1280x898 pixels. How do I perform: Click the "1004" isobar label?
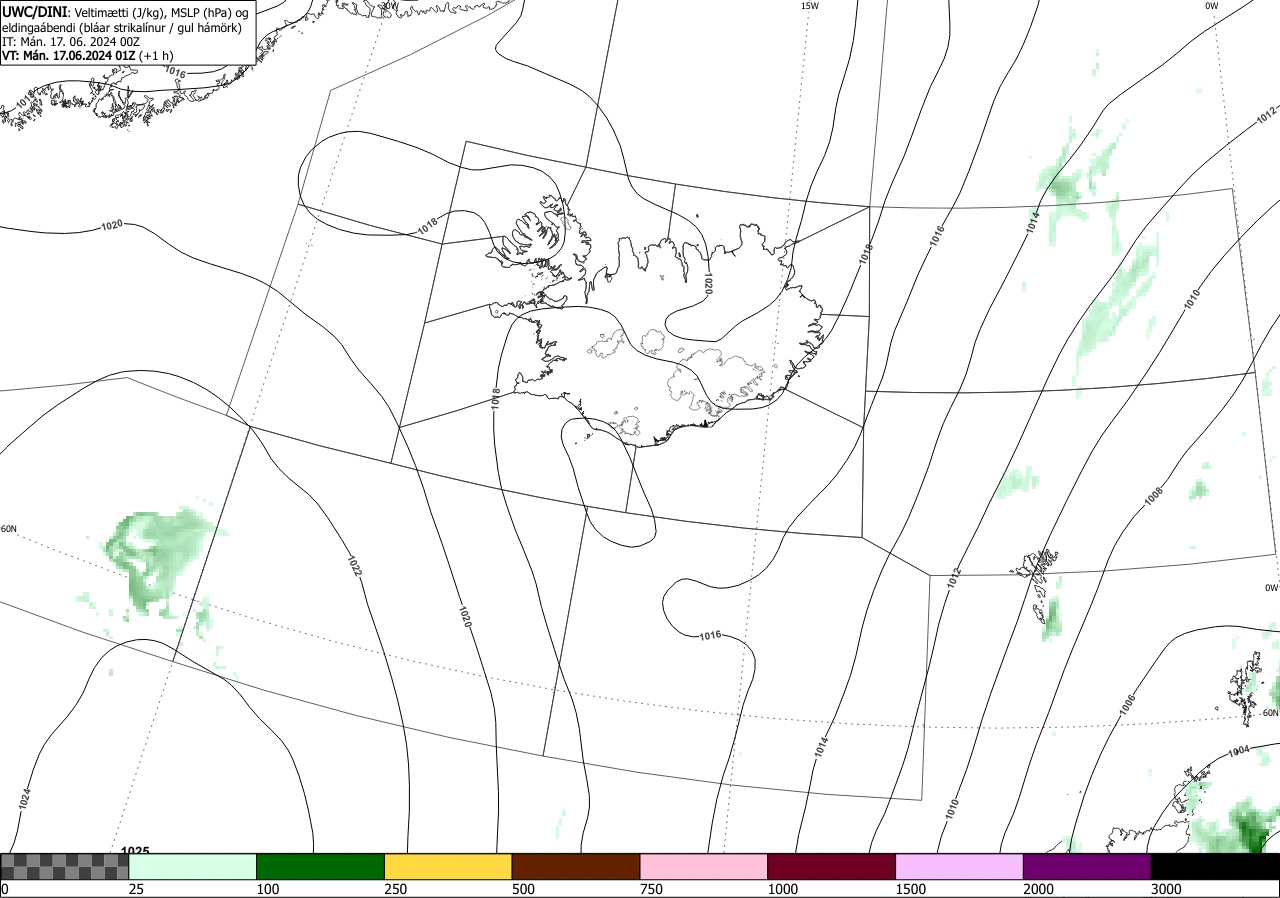coord(1239,750)
